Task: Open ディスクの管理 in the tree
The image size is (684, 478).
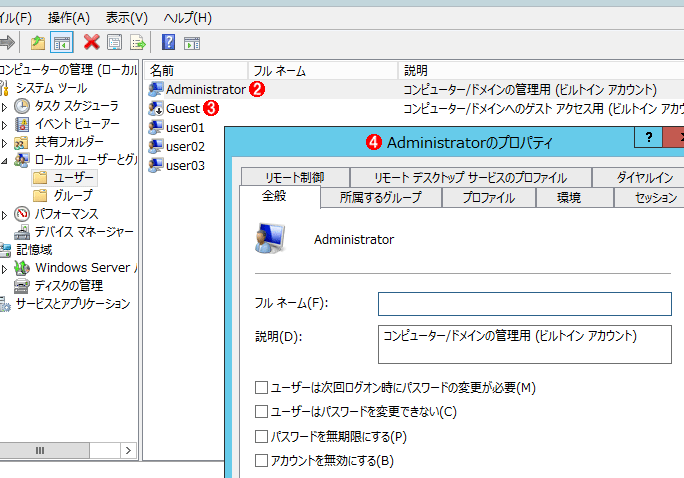Action: [x=69, y=285]
